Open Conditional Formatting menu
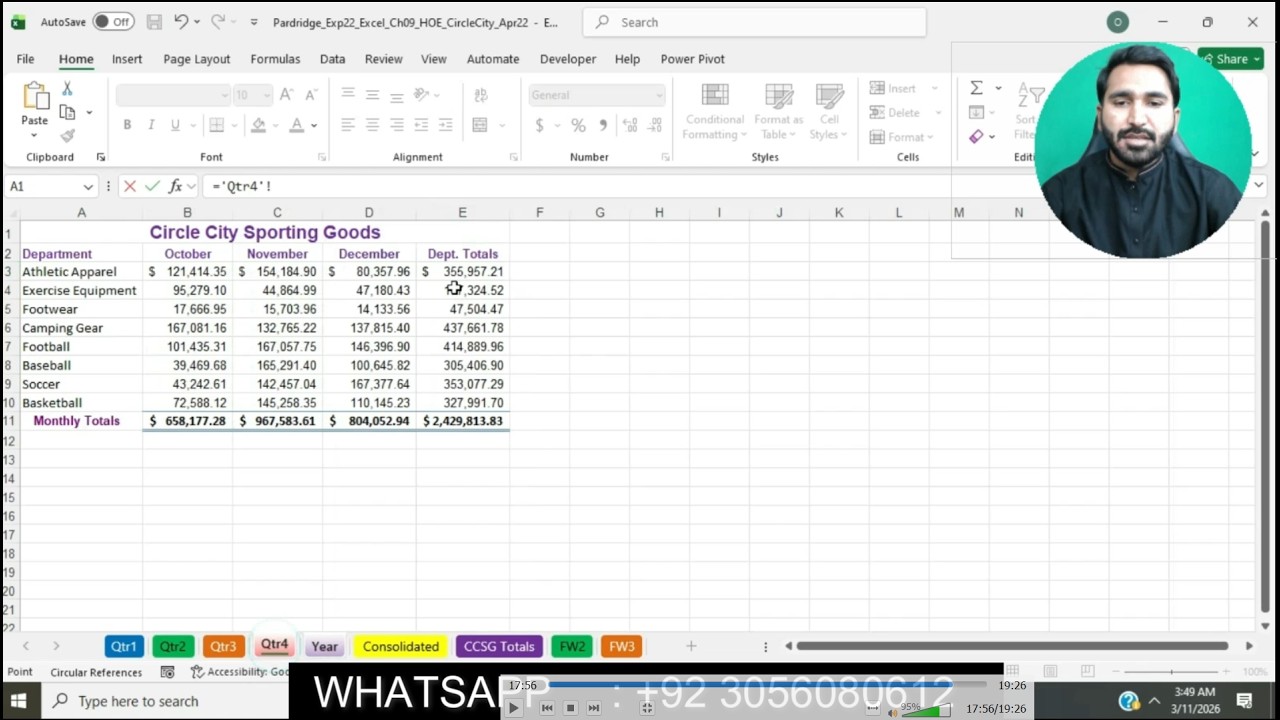The image size is (1280, 720). point(714,111)
